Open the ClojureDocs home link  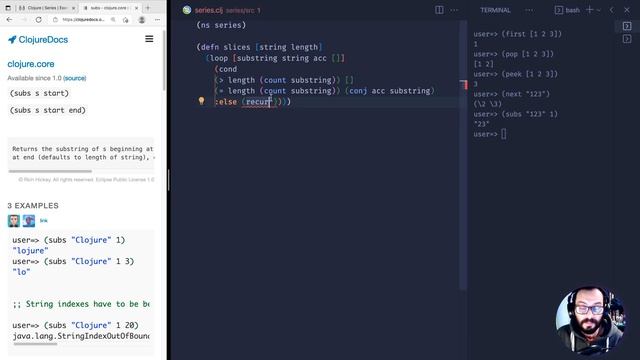(43, 40)
